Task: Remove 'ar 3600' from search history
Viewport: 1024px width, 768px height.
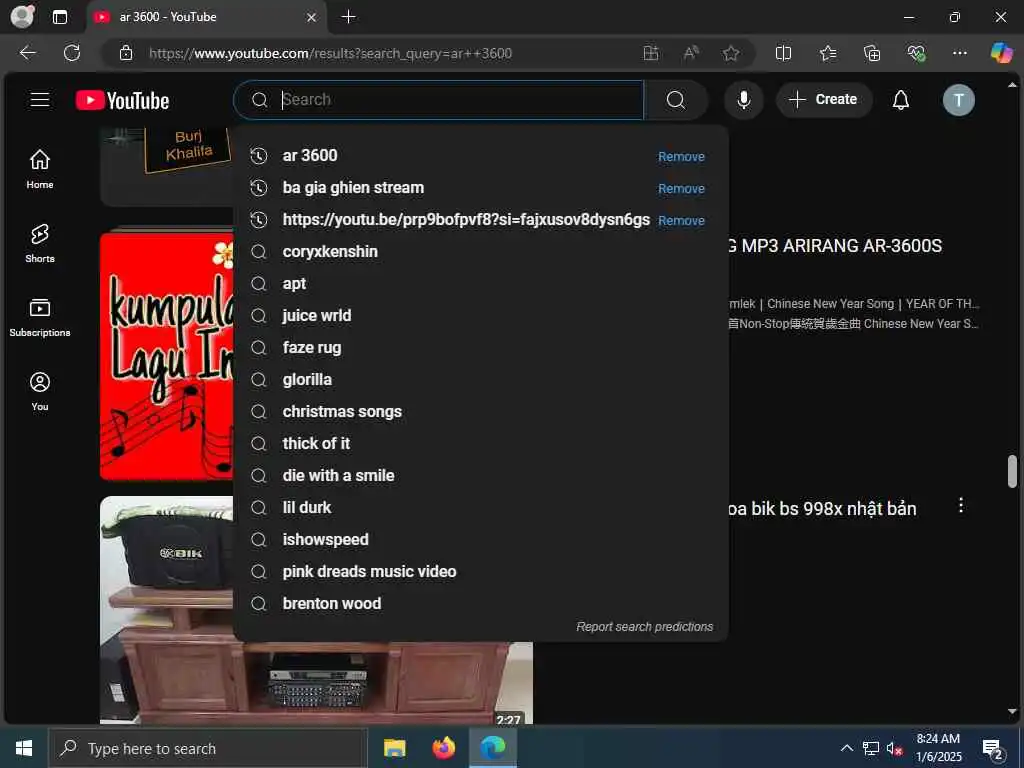Action: (681, 157)
